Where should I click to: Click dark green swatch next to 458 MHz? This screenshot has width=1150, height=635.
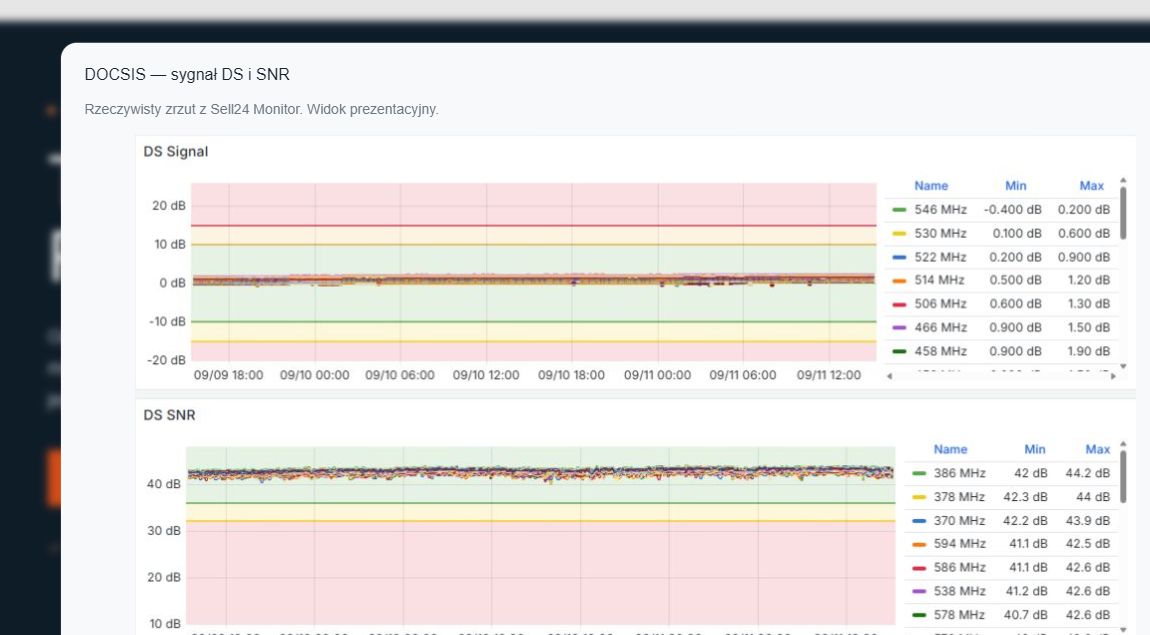[899, 350]
